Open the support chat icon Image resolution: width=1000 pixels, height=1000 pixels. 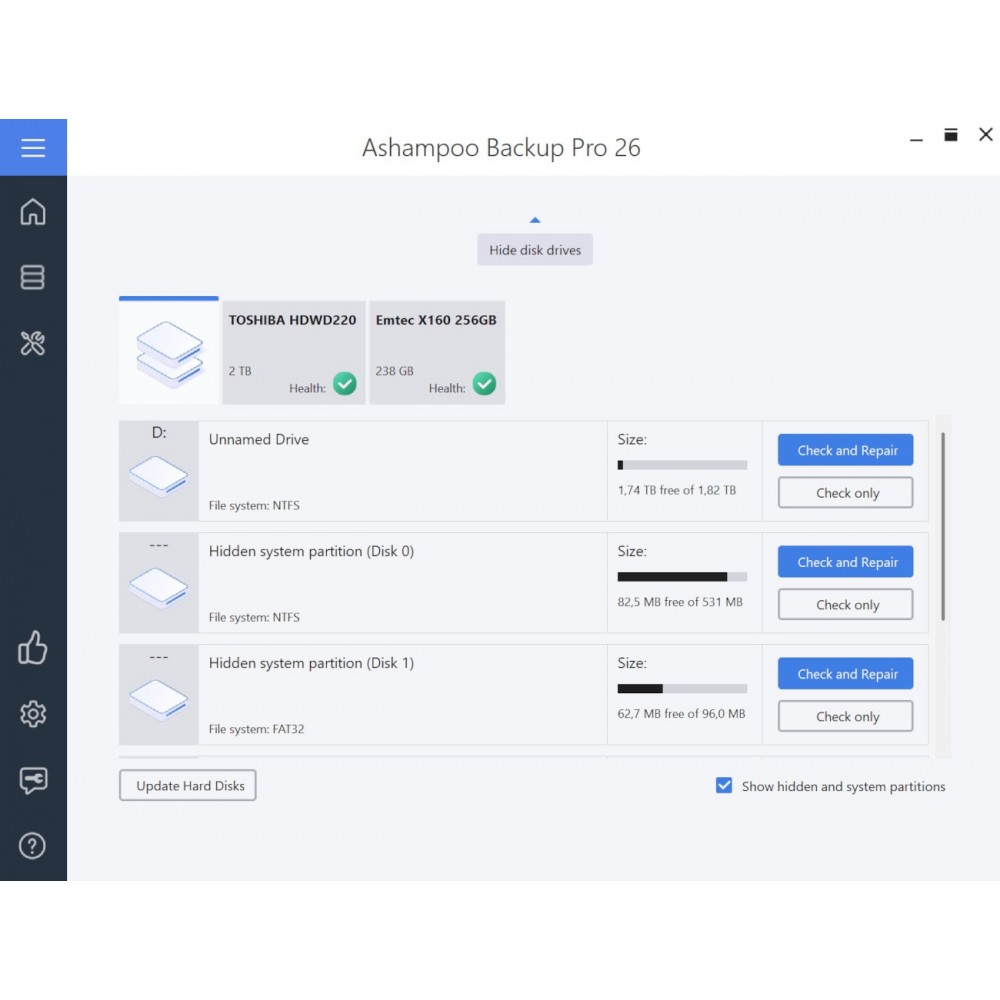point(33,780)
